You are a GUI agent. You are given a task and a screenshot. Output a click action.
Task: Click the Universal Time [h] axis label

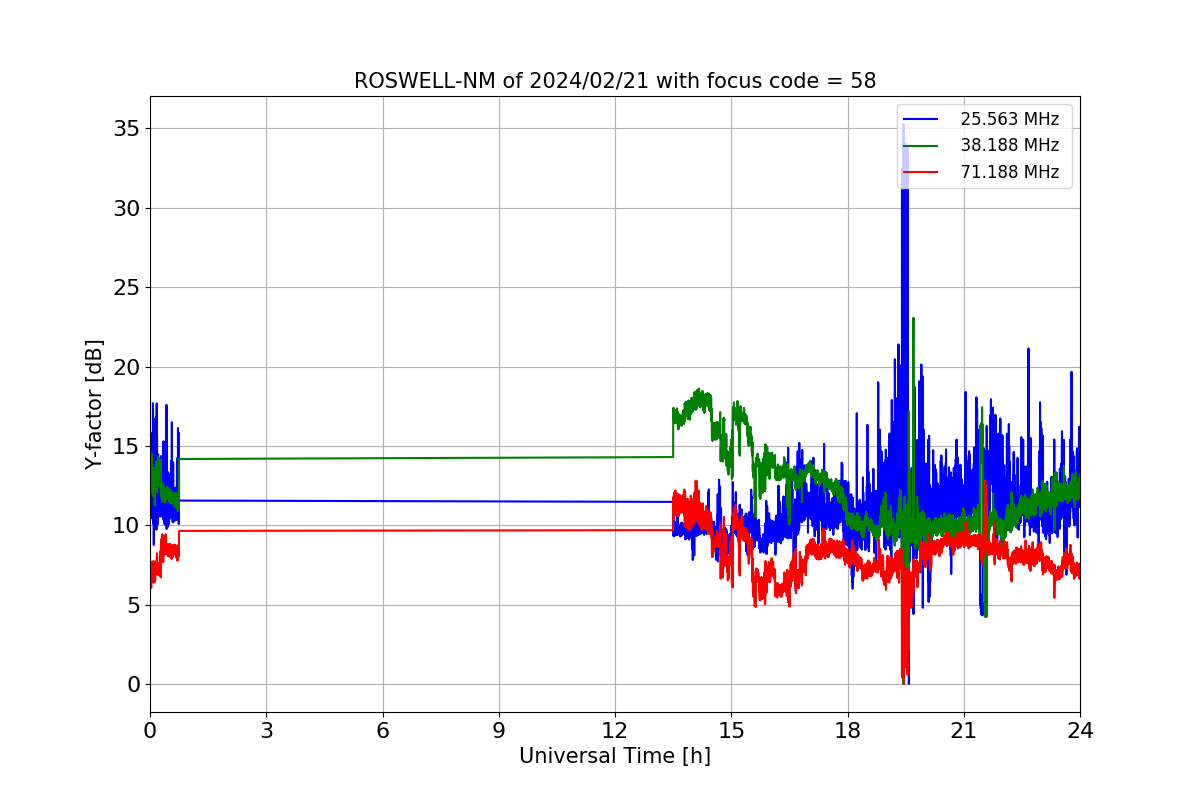point(615,756)
